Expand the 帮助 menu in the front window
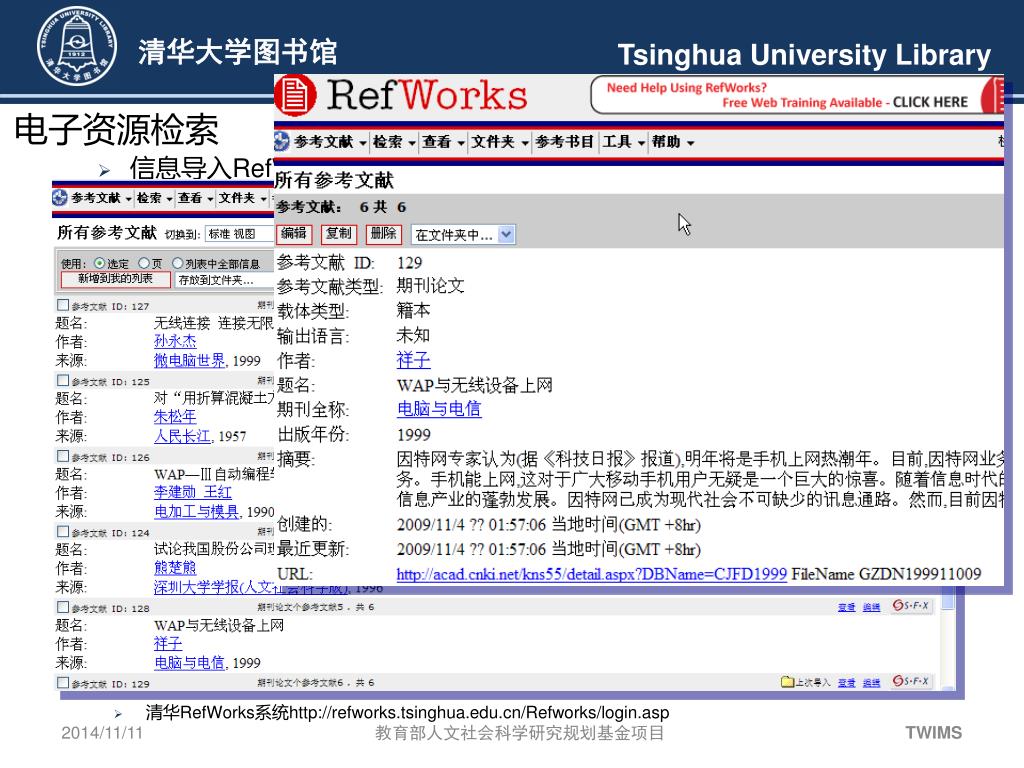The image size is (1024, 768). point(673,142)
